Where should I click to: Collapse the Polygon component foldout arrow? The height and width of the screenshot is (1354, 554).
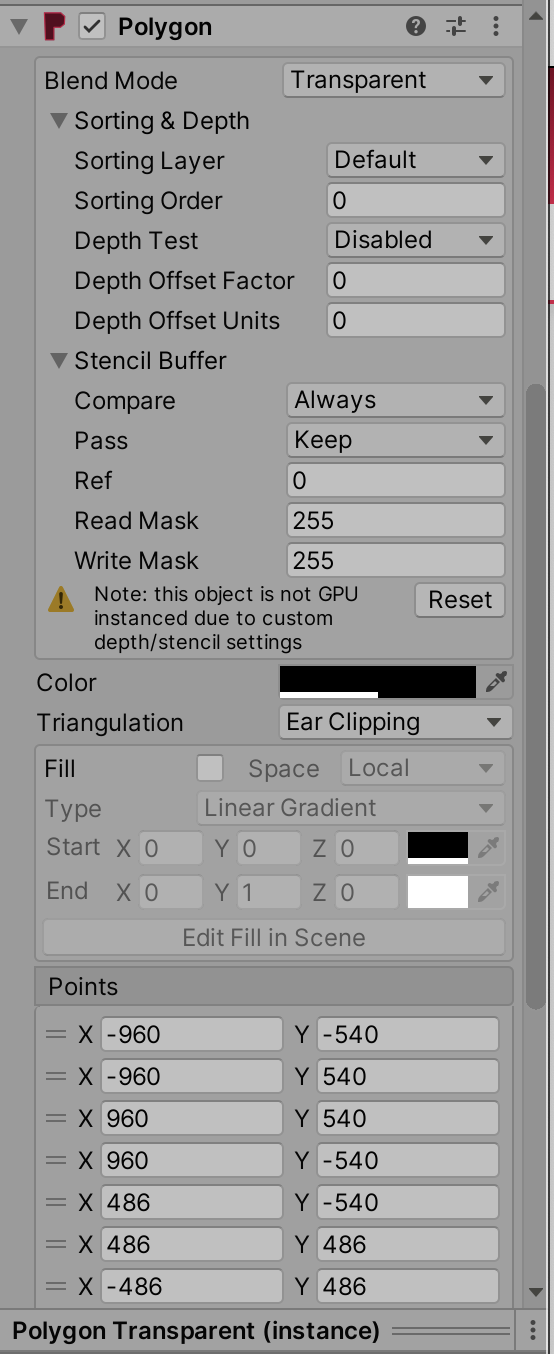coord(18,27)
